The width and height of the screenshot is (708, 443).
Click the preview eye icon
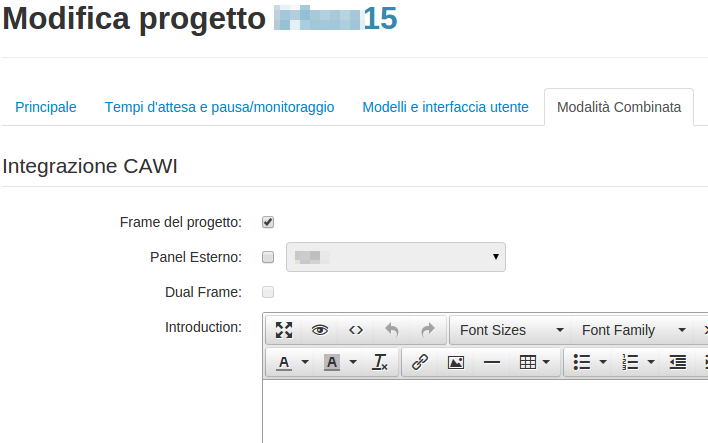(320, 330)
